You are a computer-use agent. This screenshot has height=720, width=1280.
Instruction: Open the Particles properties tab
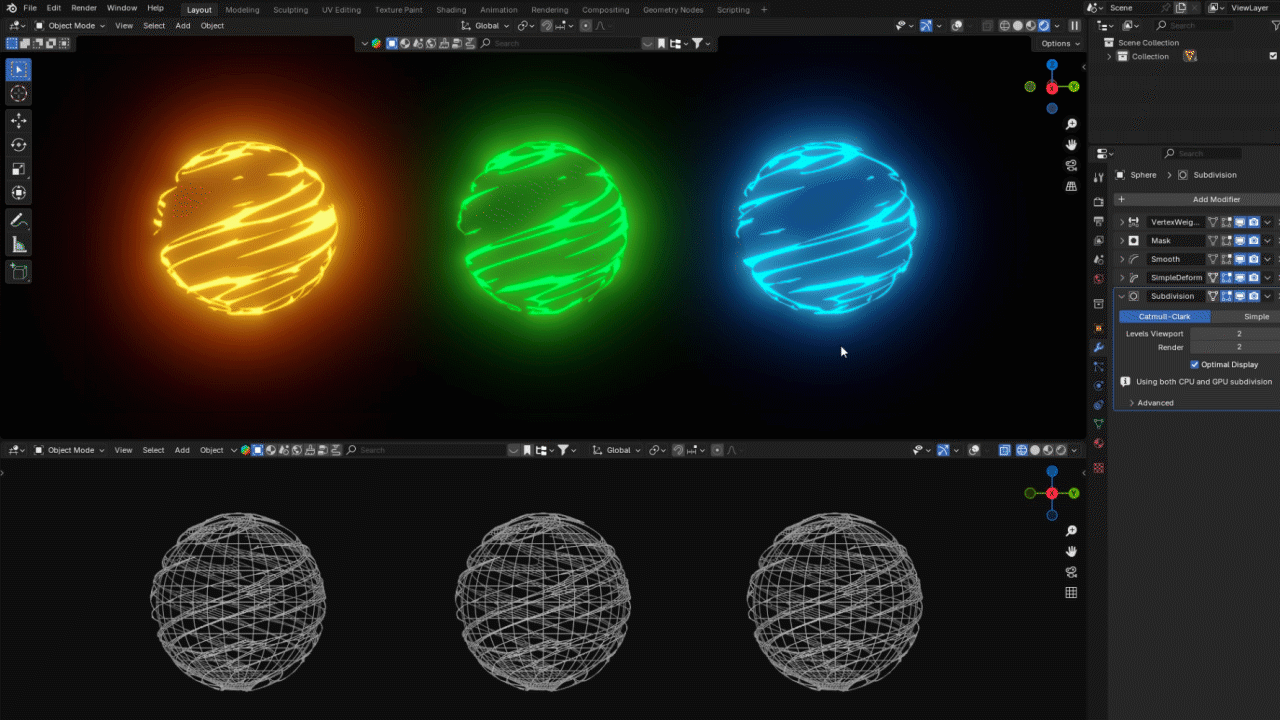click(x=1099, y=367)
